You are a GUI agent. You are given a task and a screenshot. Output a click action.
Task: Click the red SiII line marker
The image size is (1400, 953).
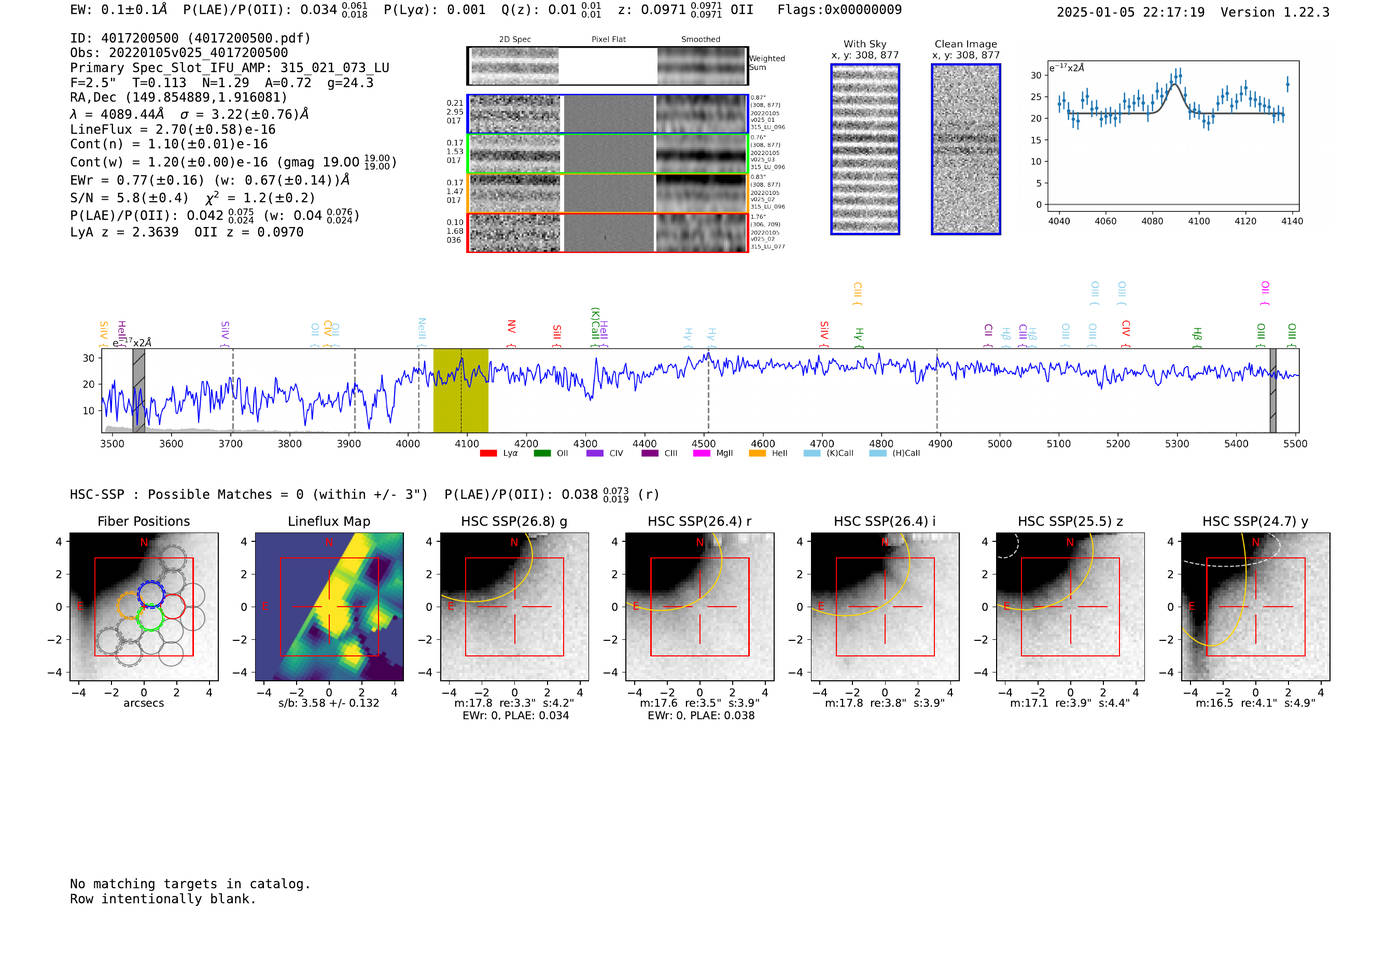[557, 334]
